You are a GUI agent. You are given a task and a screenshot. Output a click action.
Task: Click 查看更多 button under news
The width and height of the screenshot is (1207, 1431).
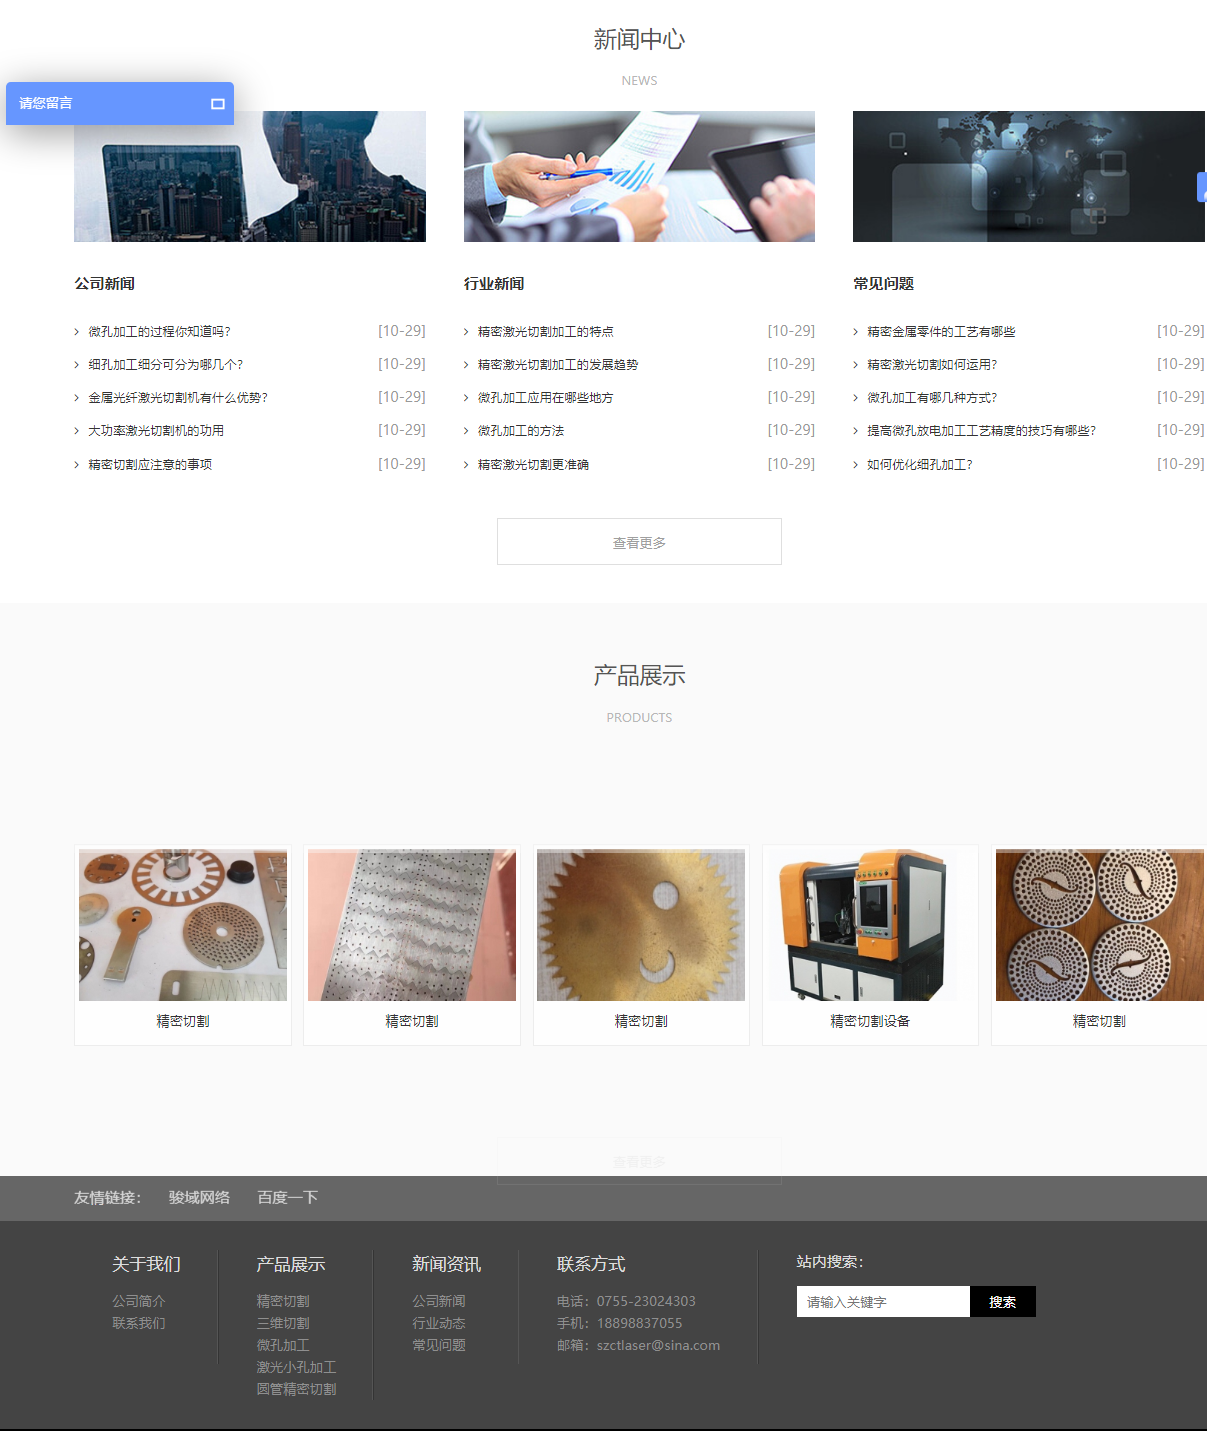[x=639, y=542]
